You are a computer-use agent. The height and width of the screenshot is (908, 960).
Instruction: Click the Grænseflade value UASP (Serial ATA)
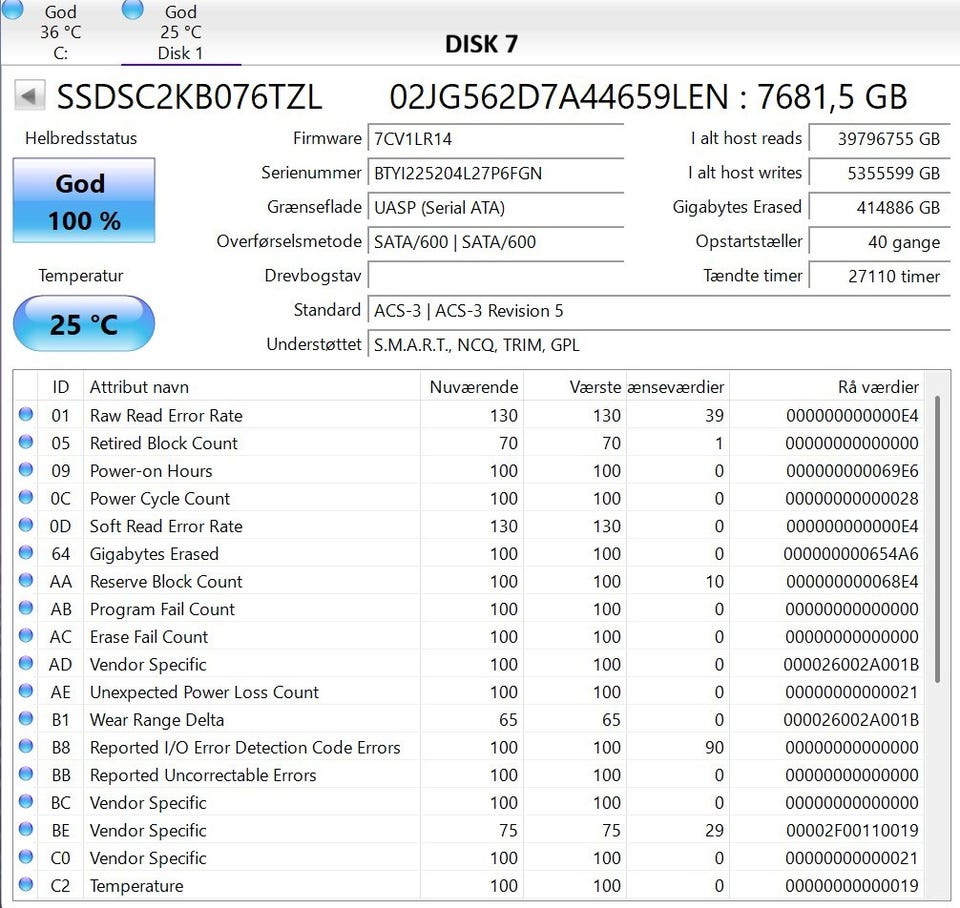495,208
